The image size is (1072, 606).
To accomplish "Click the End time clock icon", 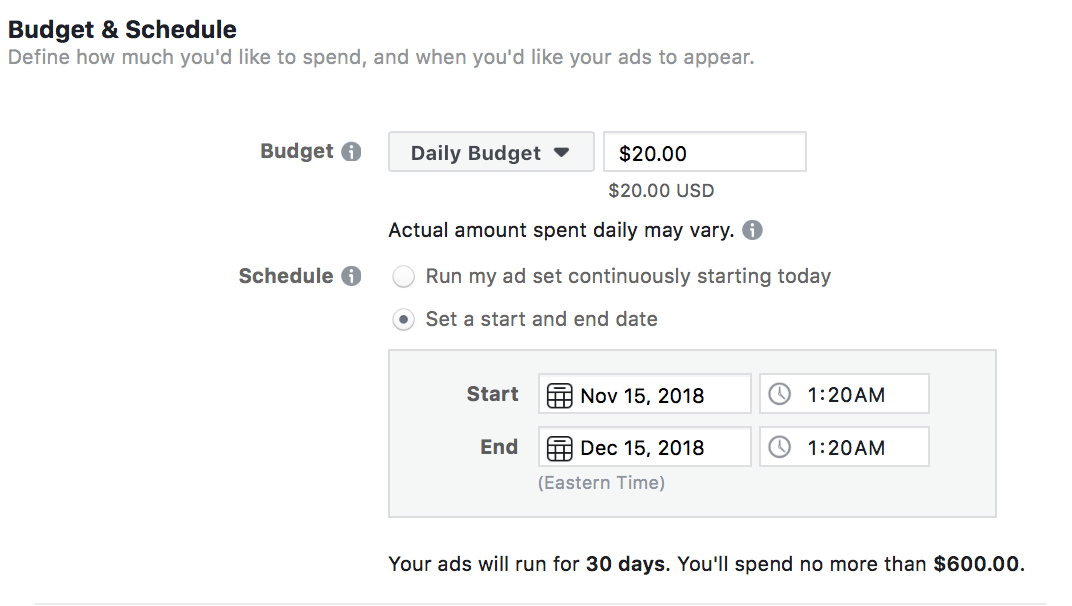I will [779, 447].
